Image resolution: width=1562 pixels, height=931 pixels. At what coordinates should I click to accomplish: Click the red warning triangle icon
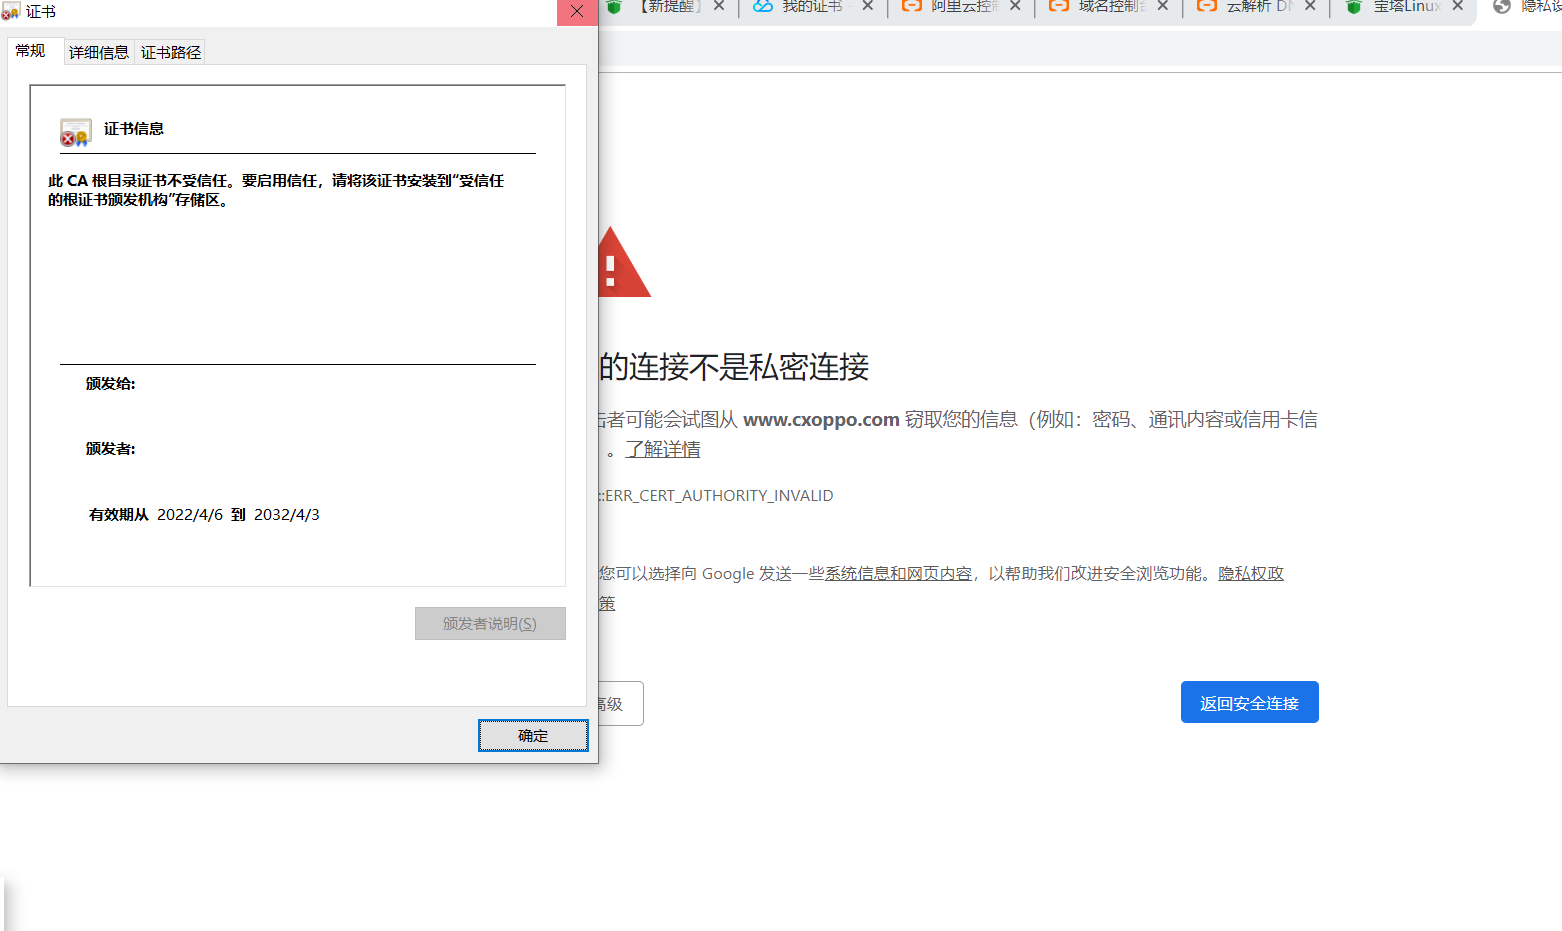pos(623,262)
